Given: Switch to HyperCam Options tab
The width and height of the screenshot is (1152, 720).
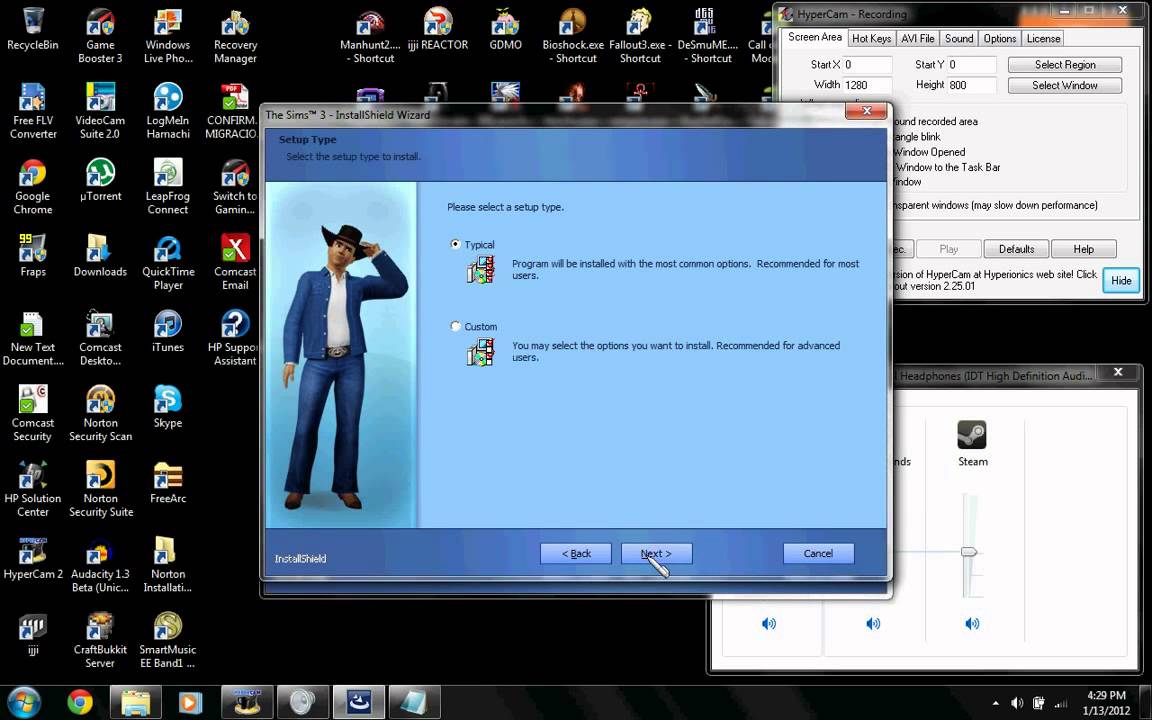Looking at the screenshot, I should tap(1000, 38).
